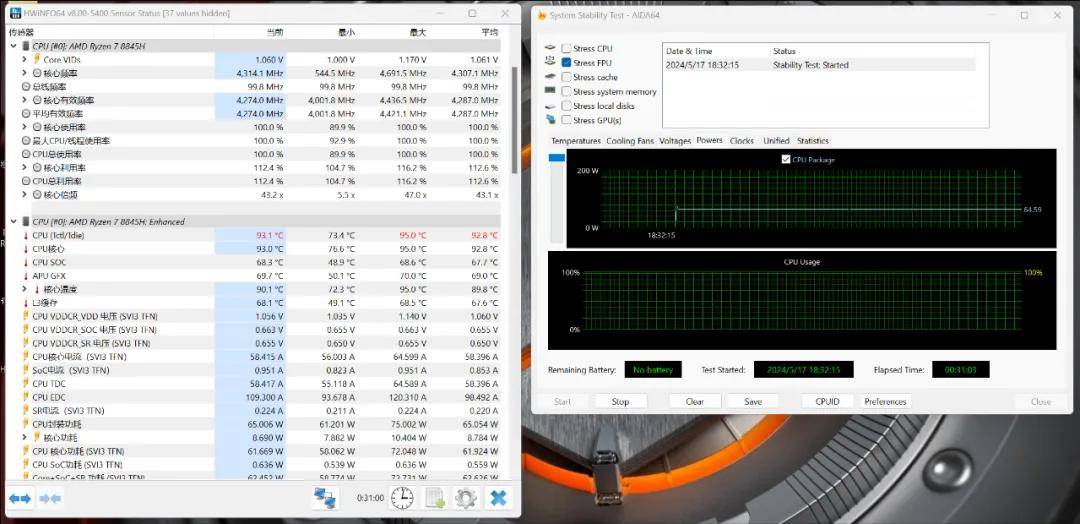Viewport: 1080px width, 524px height.
Task: Switch to the Temperatures tab
Action: [576, 140]
